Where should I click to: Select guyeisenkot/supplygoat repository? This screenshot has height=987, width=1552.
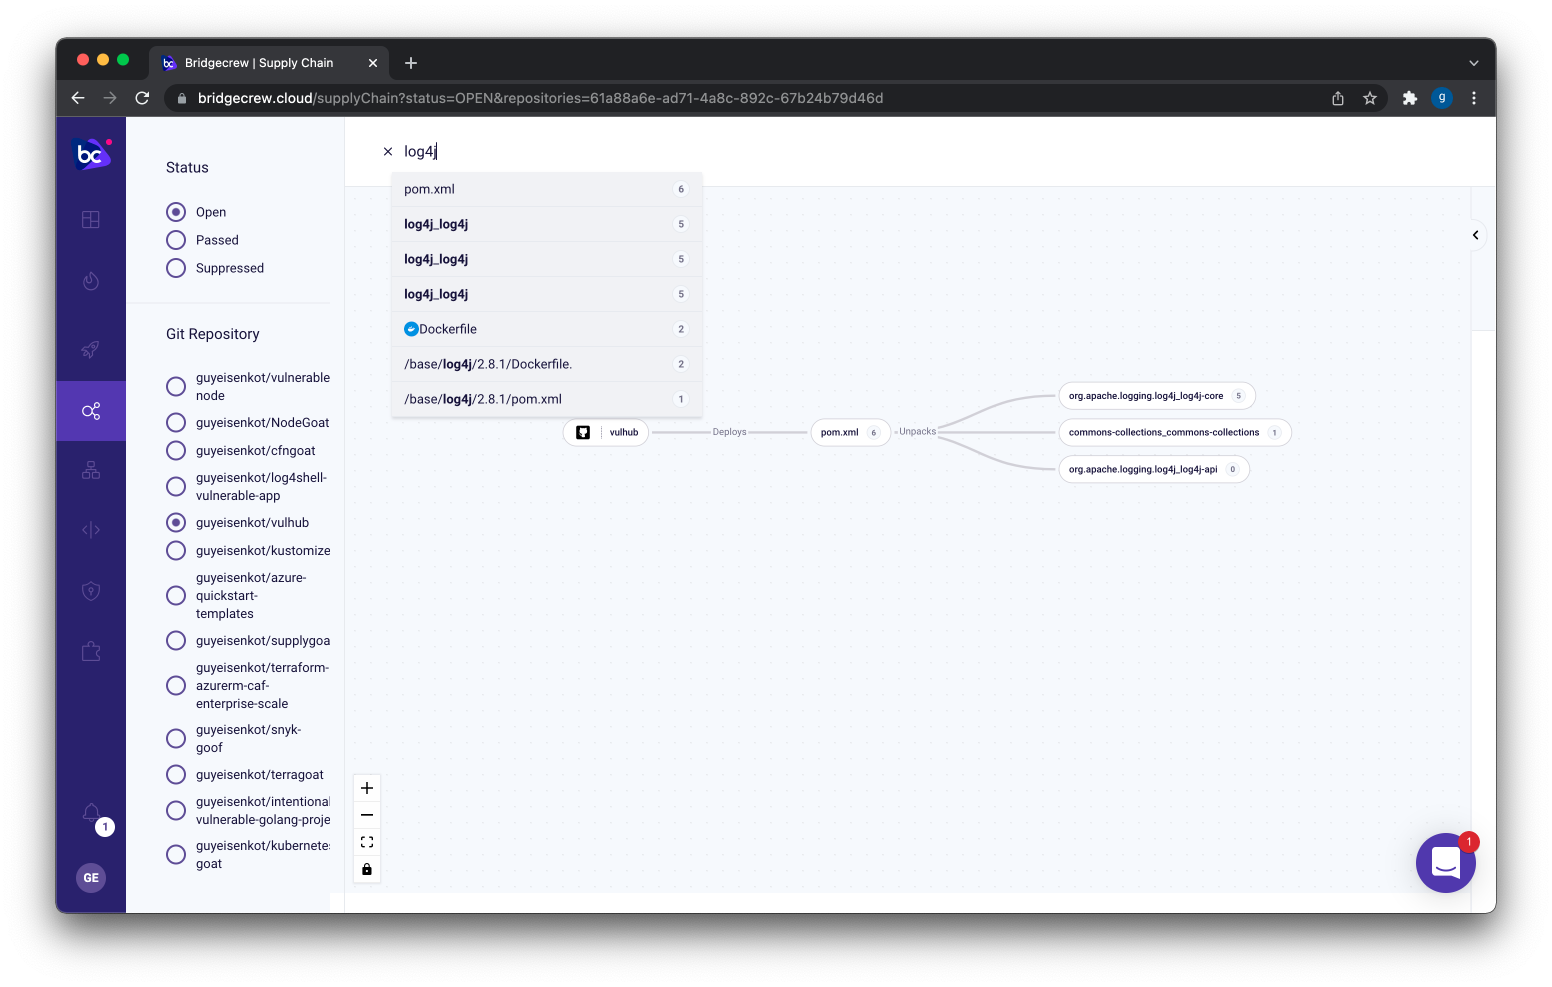[x=176, y=641]
